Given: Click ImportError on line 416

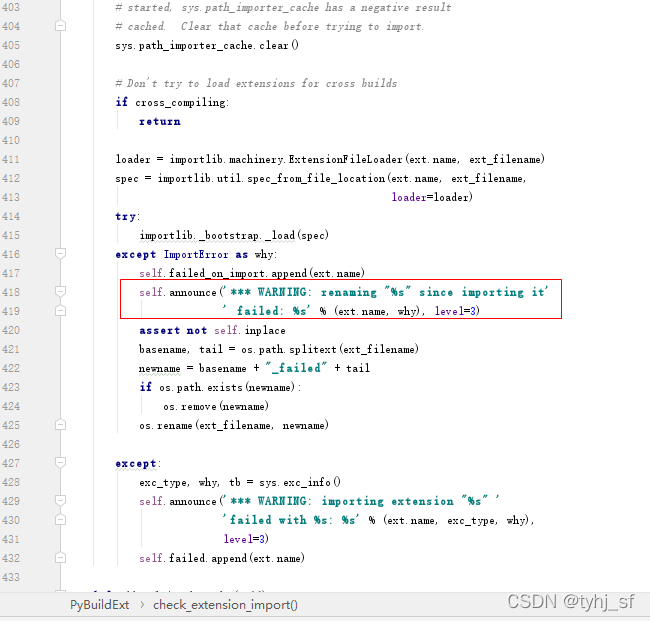Looking at the screenshot, I should [x=196, y=254].
